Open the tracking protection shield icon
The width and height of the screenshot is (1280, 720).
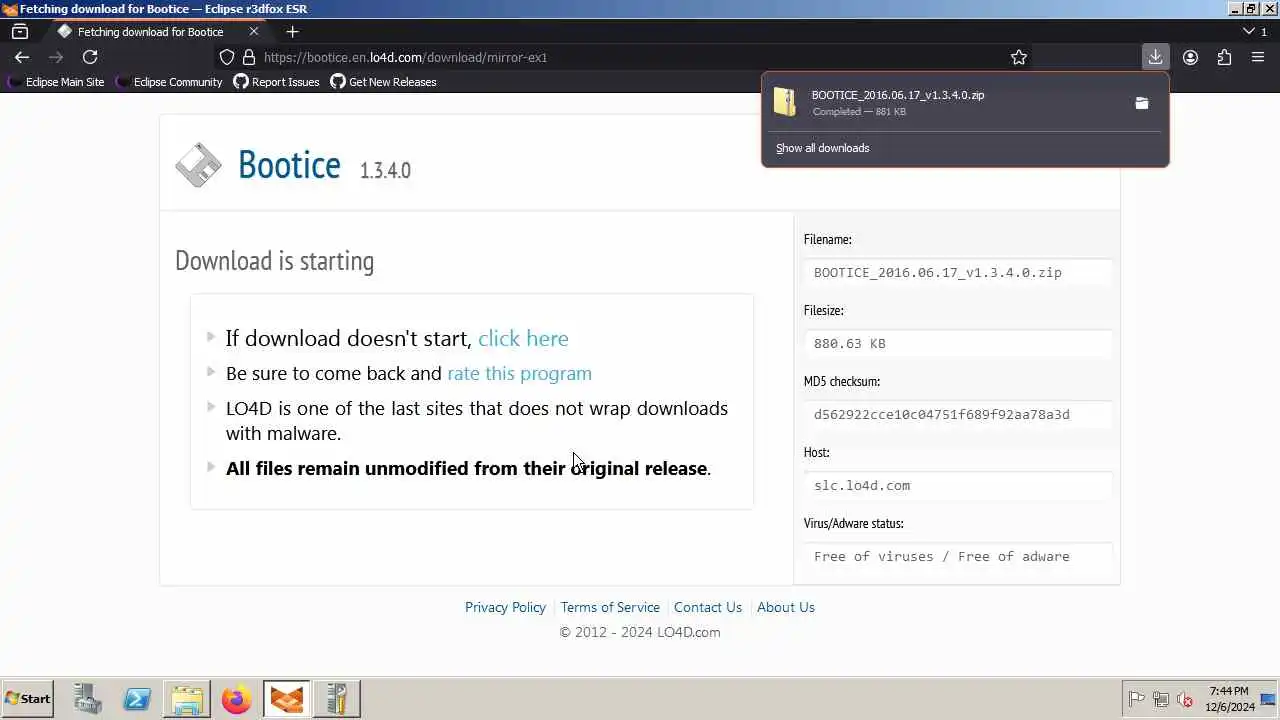[227, 57]
